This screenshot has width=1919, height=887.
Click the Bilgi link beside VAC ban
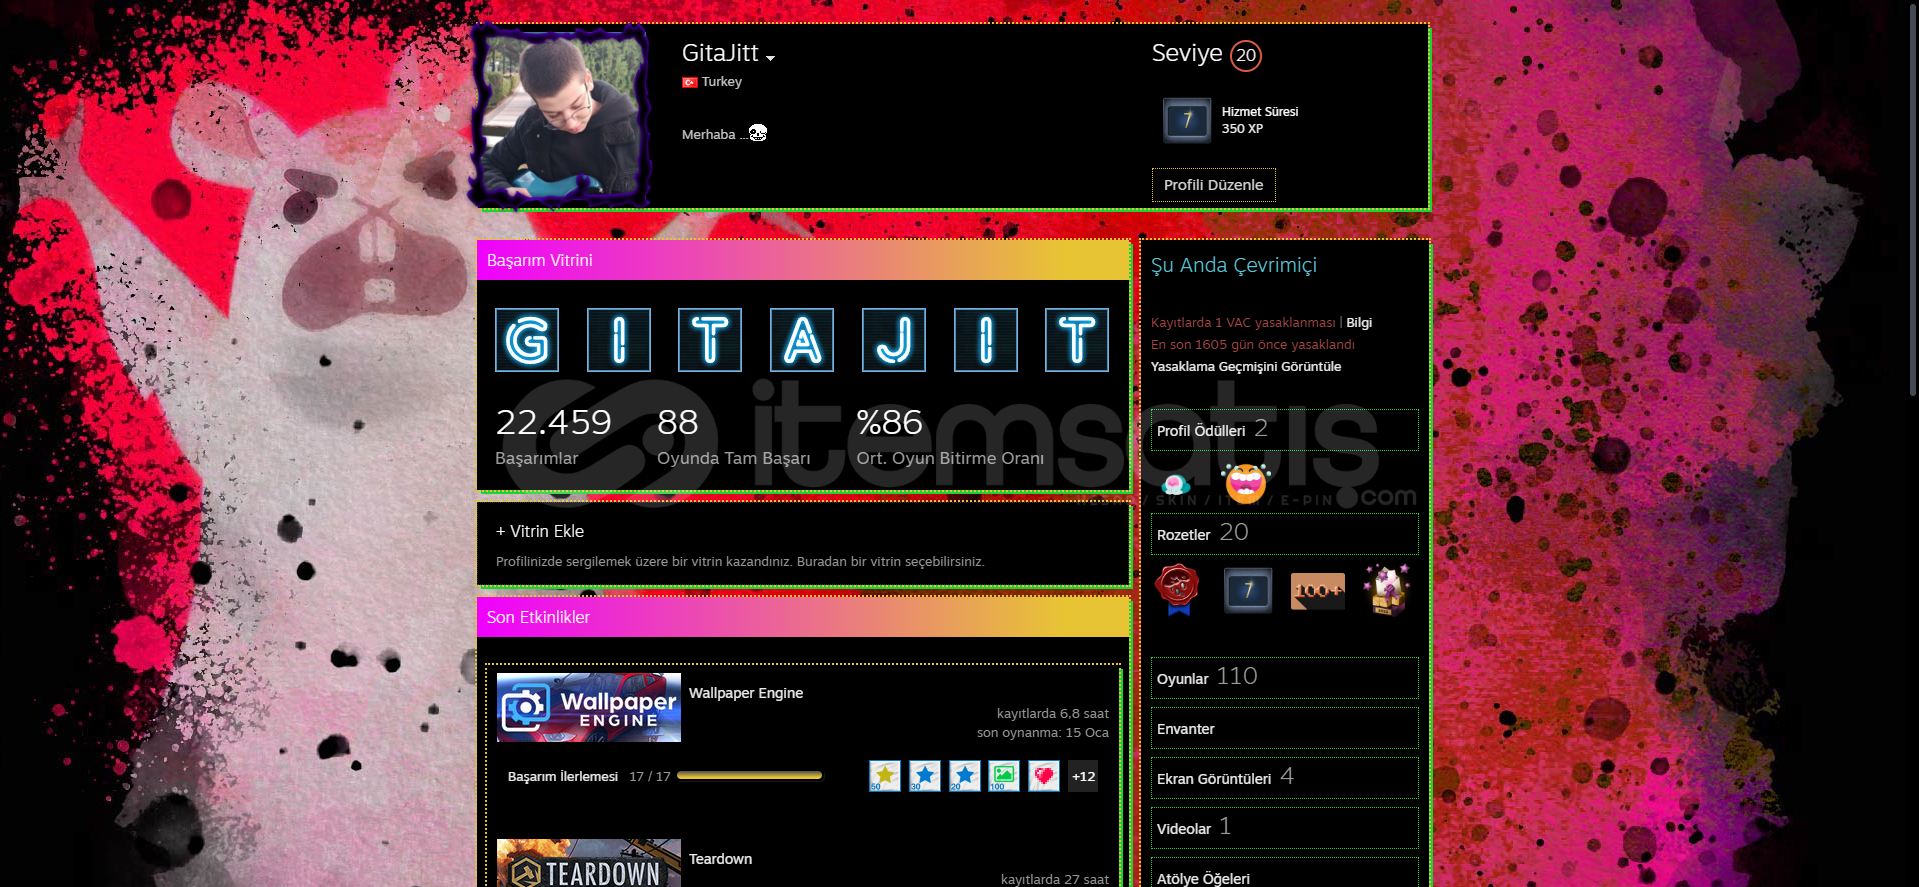point(1359,323)
